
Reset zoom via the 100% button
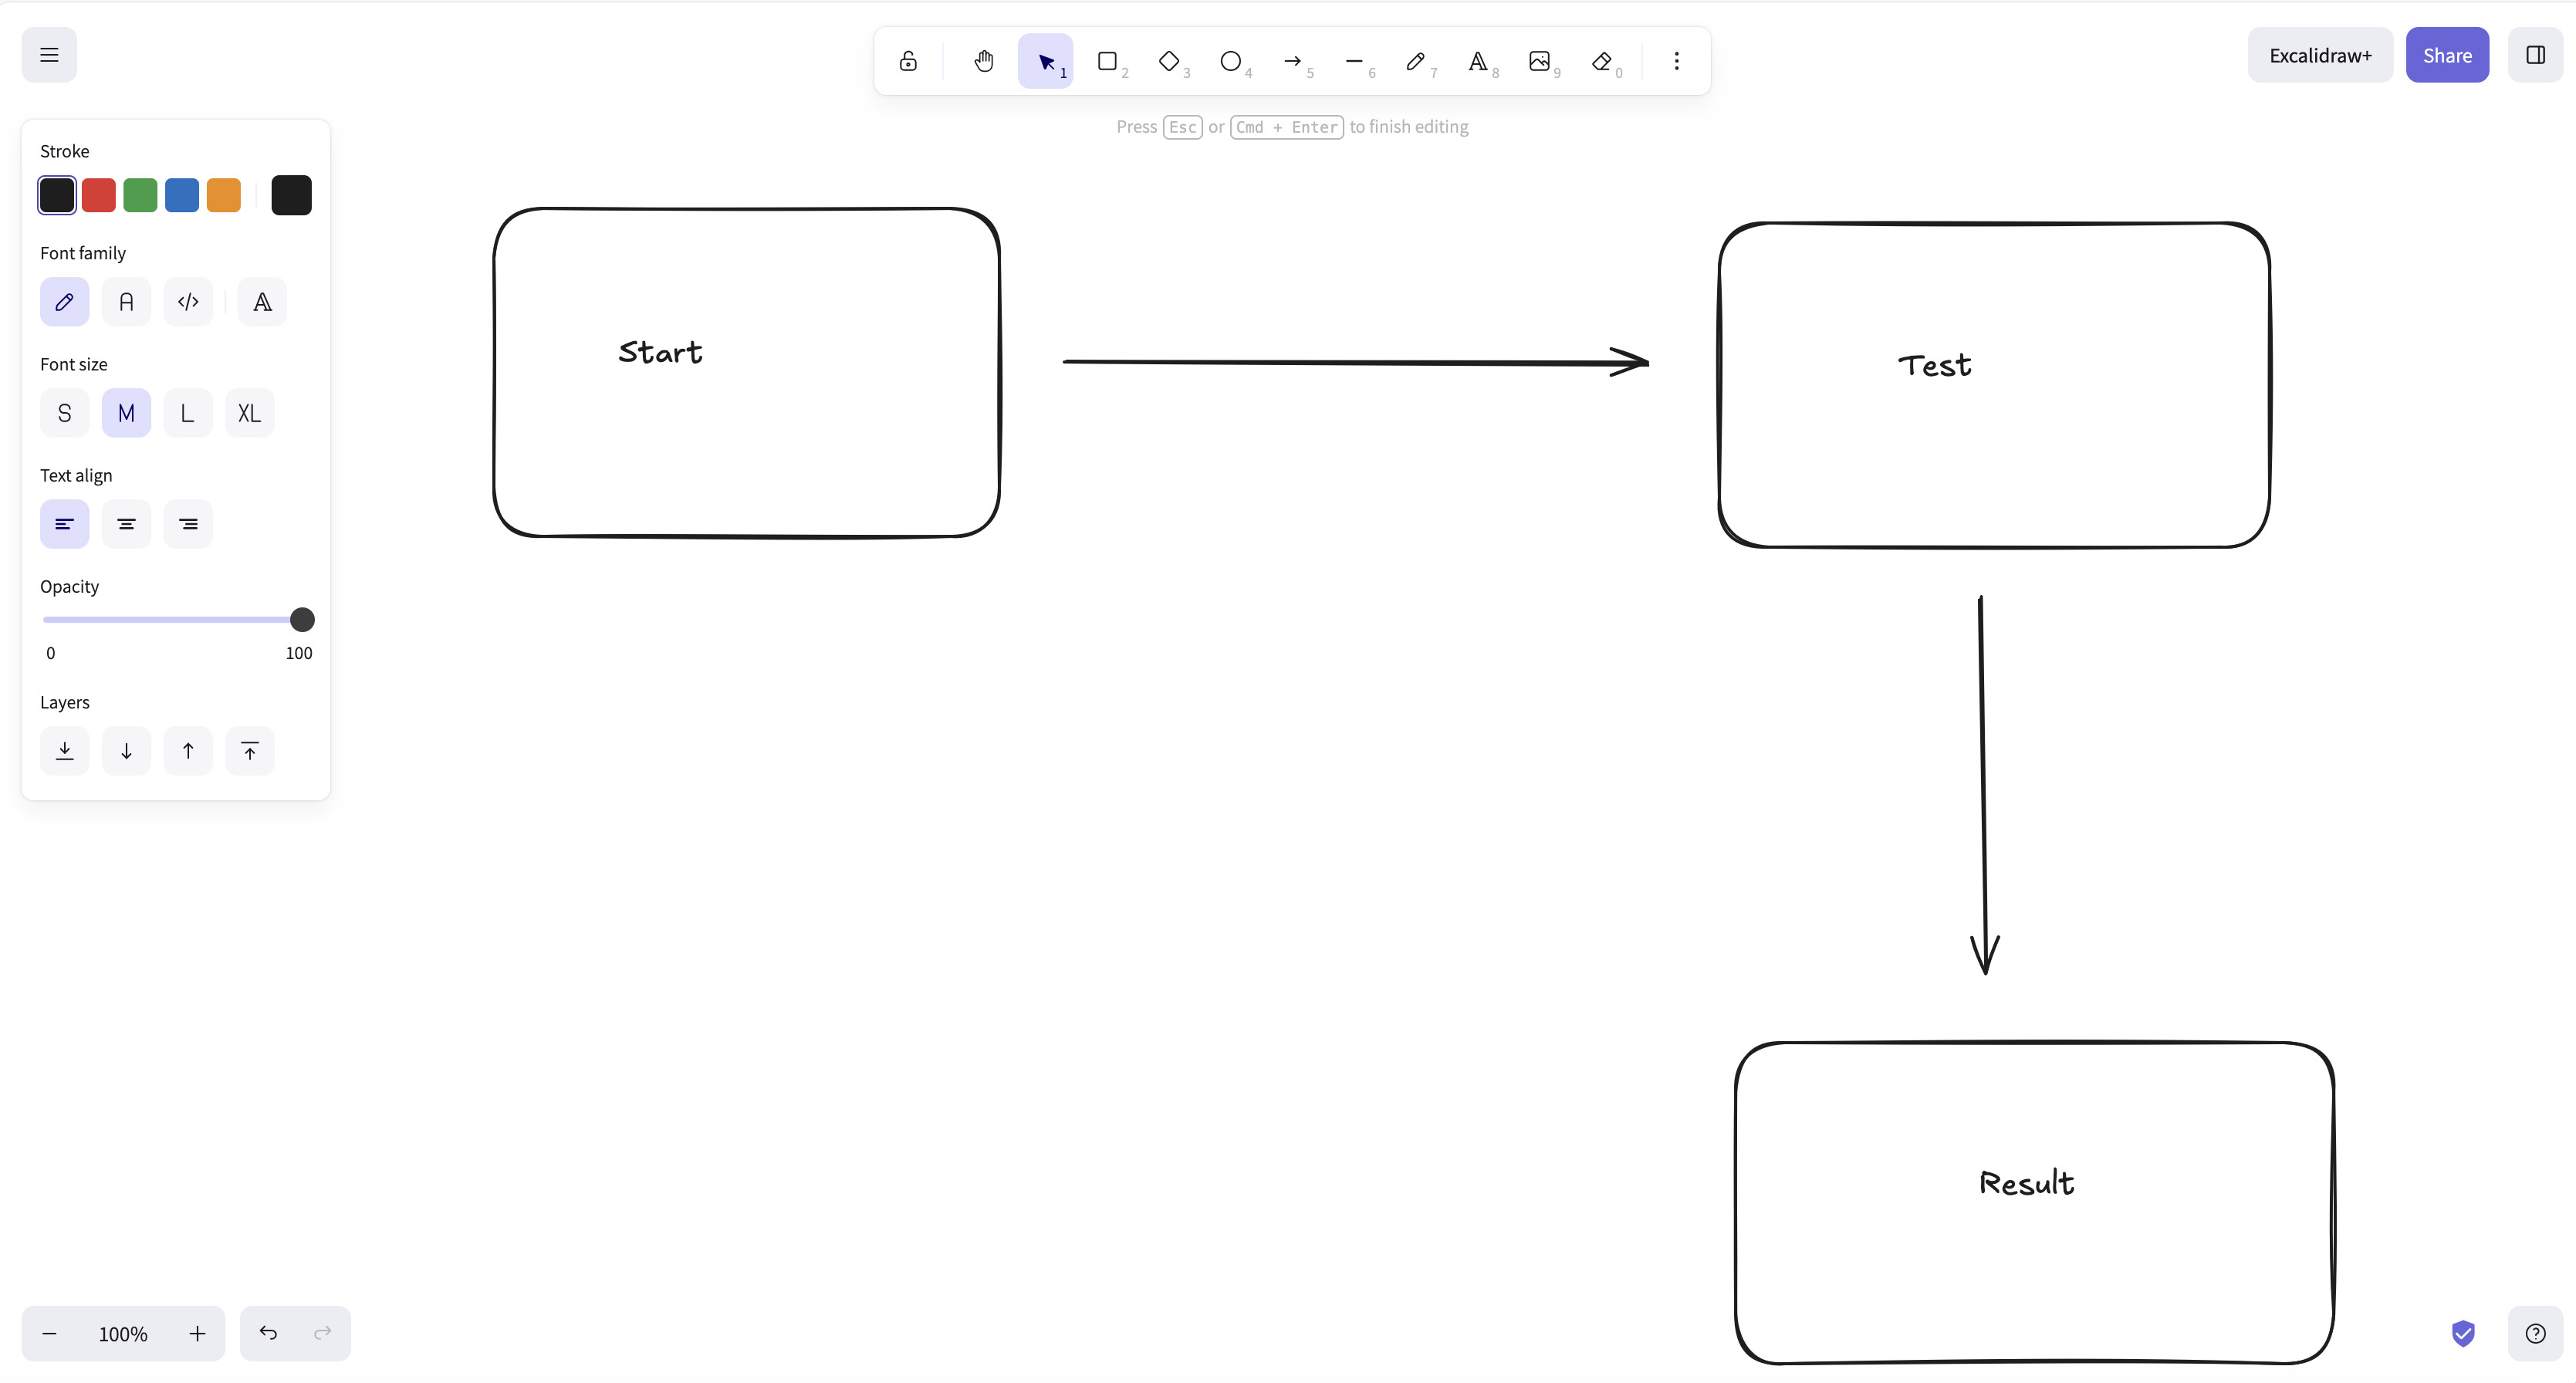123,1334
